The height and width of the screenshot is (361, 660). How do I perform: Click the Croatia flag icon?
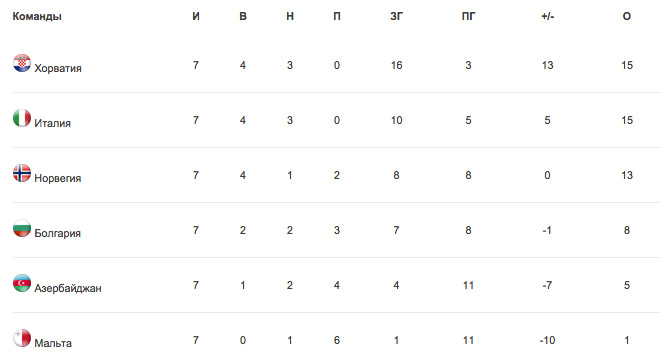[x=22, y=63]
